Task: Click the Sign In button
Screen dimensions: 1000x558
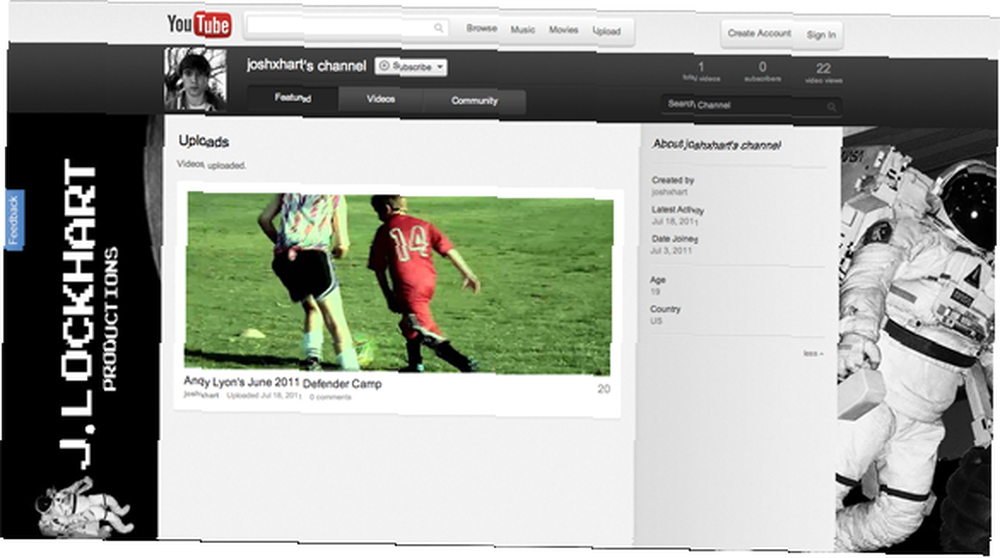Action: coord(821,35)
